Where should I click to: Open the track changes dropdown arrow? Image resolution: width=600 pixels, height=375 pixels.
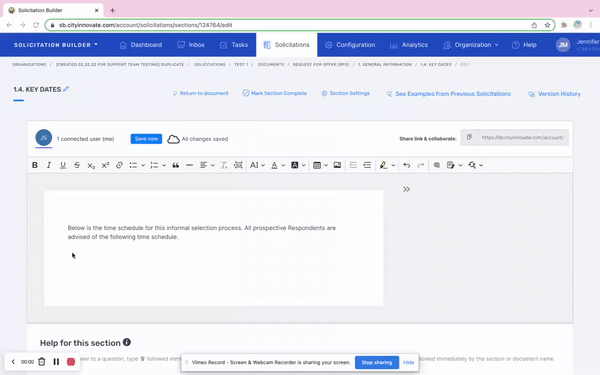(461, 165)
